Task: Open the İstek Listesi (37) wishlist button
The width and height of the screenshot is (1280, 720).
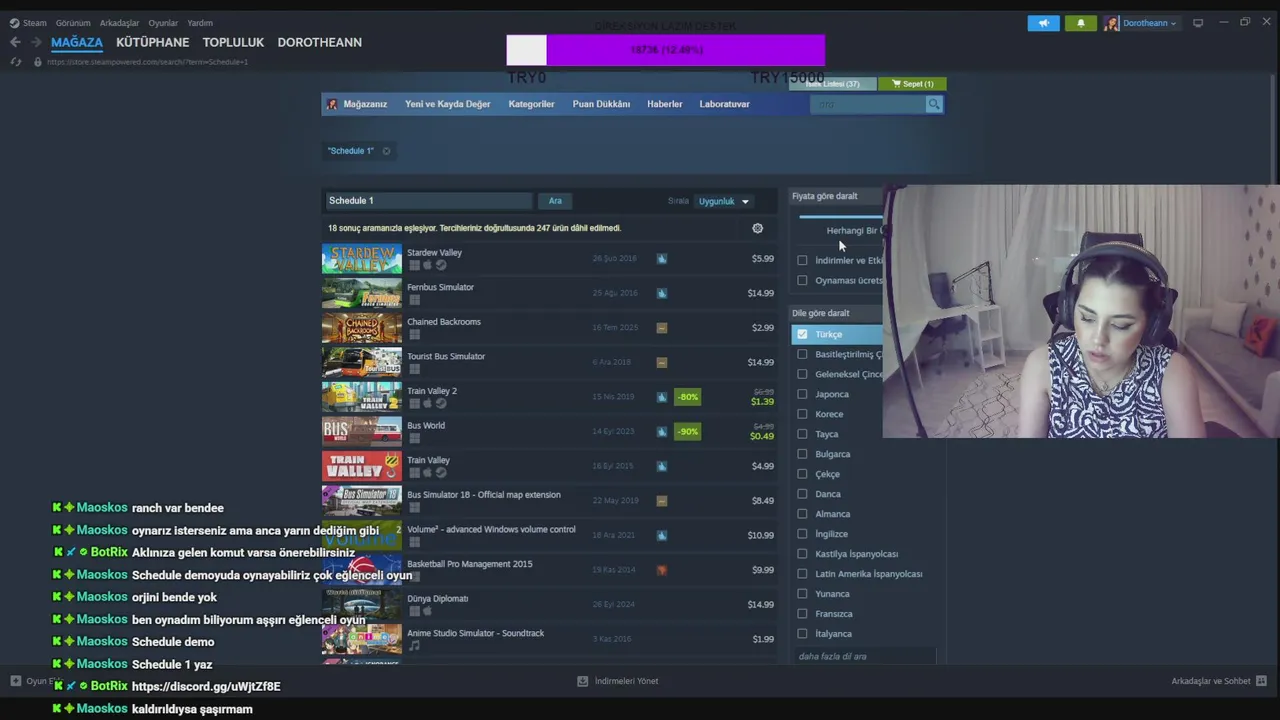Action: pos(832,84)
